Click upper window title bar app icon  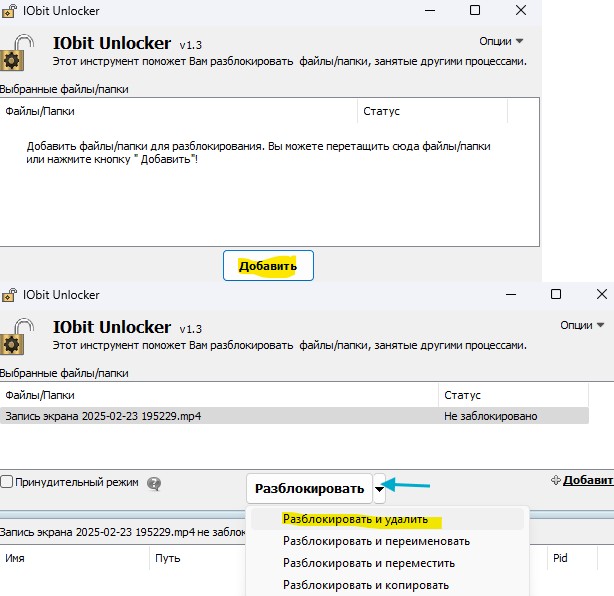[9, 11]
